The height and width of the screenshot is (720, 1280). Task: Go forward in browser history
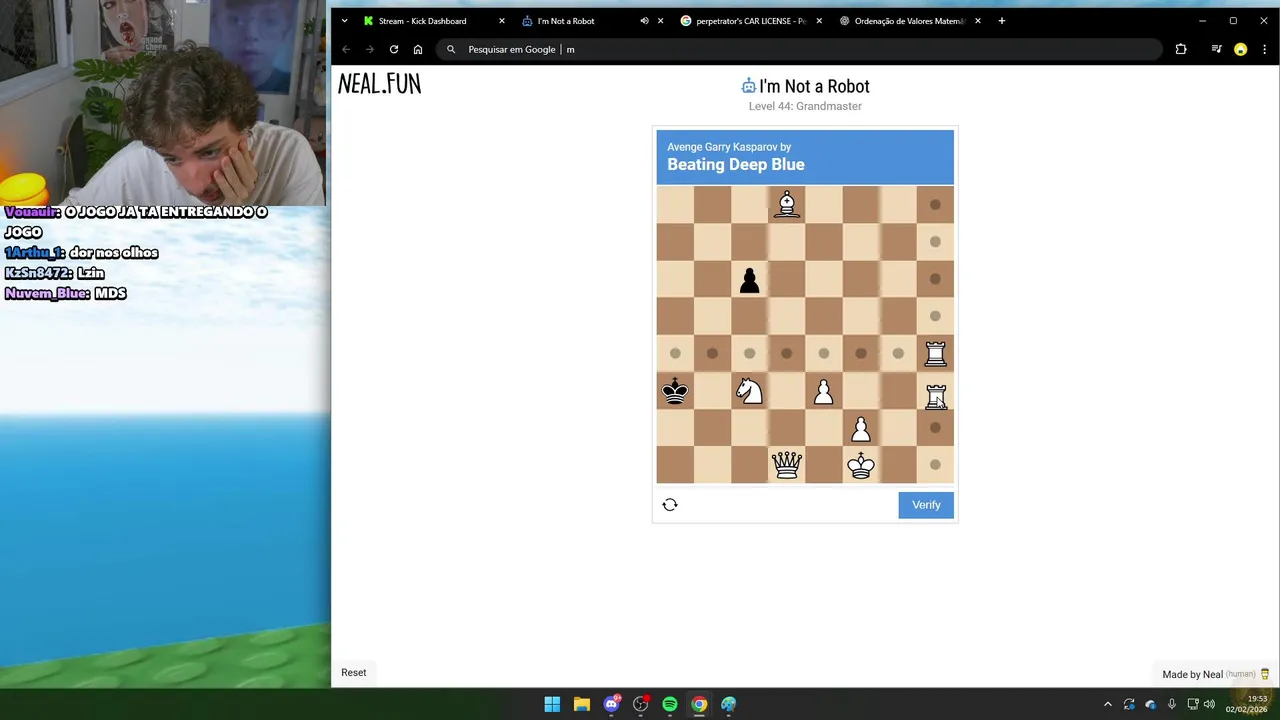coord(370,49)
